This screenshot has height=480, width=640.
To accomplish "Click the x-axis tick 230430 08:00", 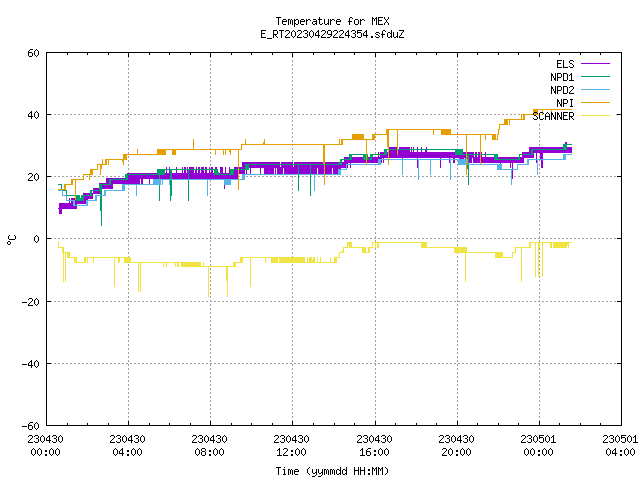I will (209, 446).
